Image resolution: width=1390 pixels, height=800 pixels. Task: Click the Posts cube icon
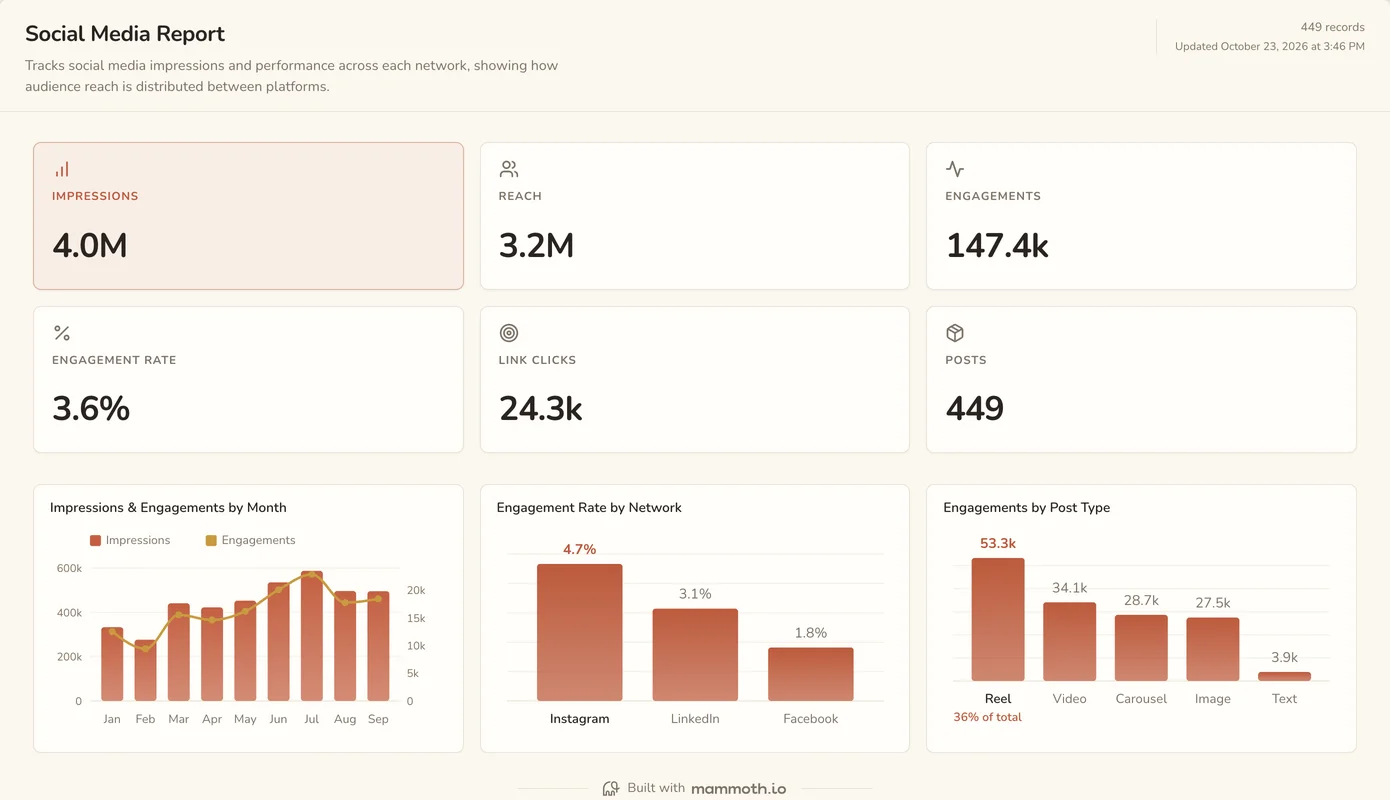[x=955, y=333]
